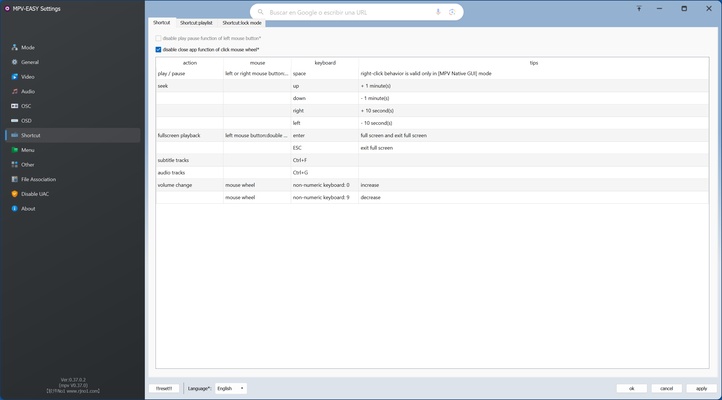This screenshot has height=400, width=722.
Task: Click the reset button
Action: [x=164, y=388]
